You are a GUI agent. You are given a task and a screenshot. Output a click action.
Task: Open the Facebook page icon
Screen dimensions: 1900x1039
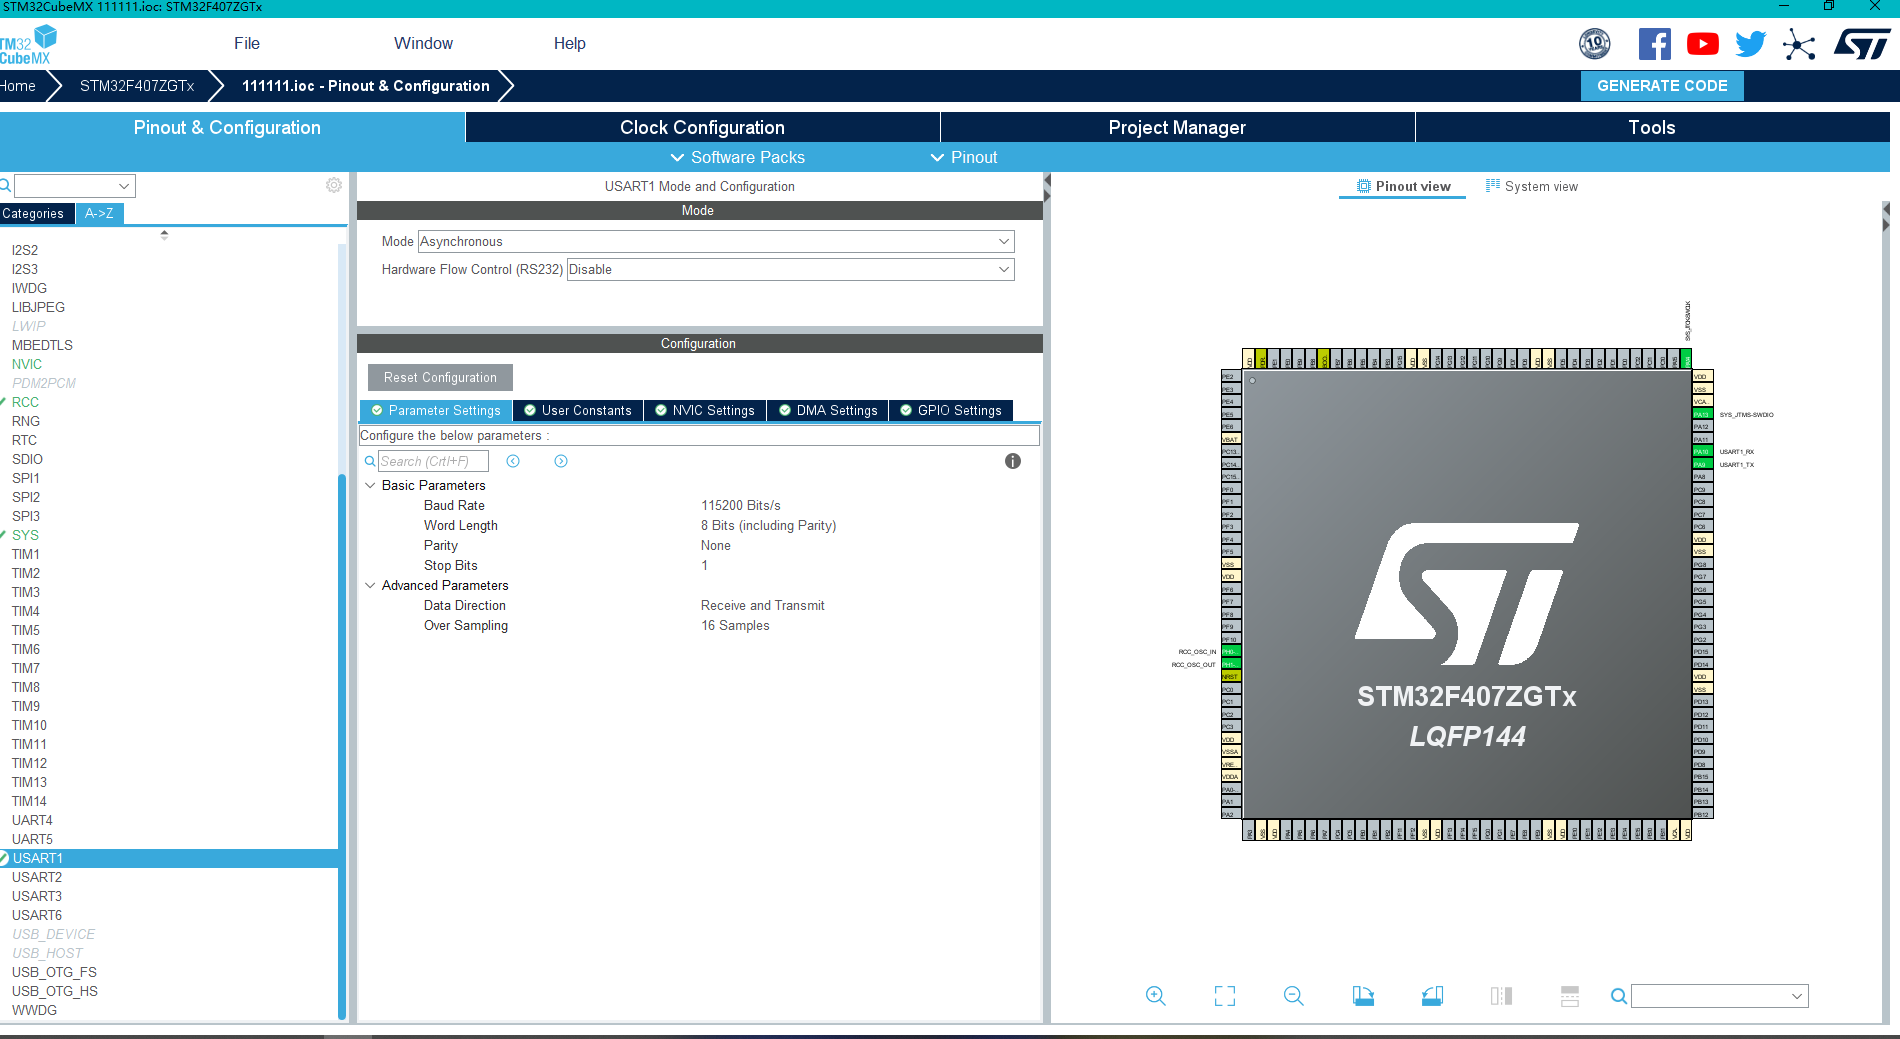coord(1655,43)
